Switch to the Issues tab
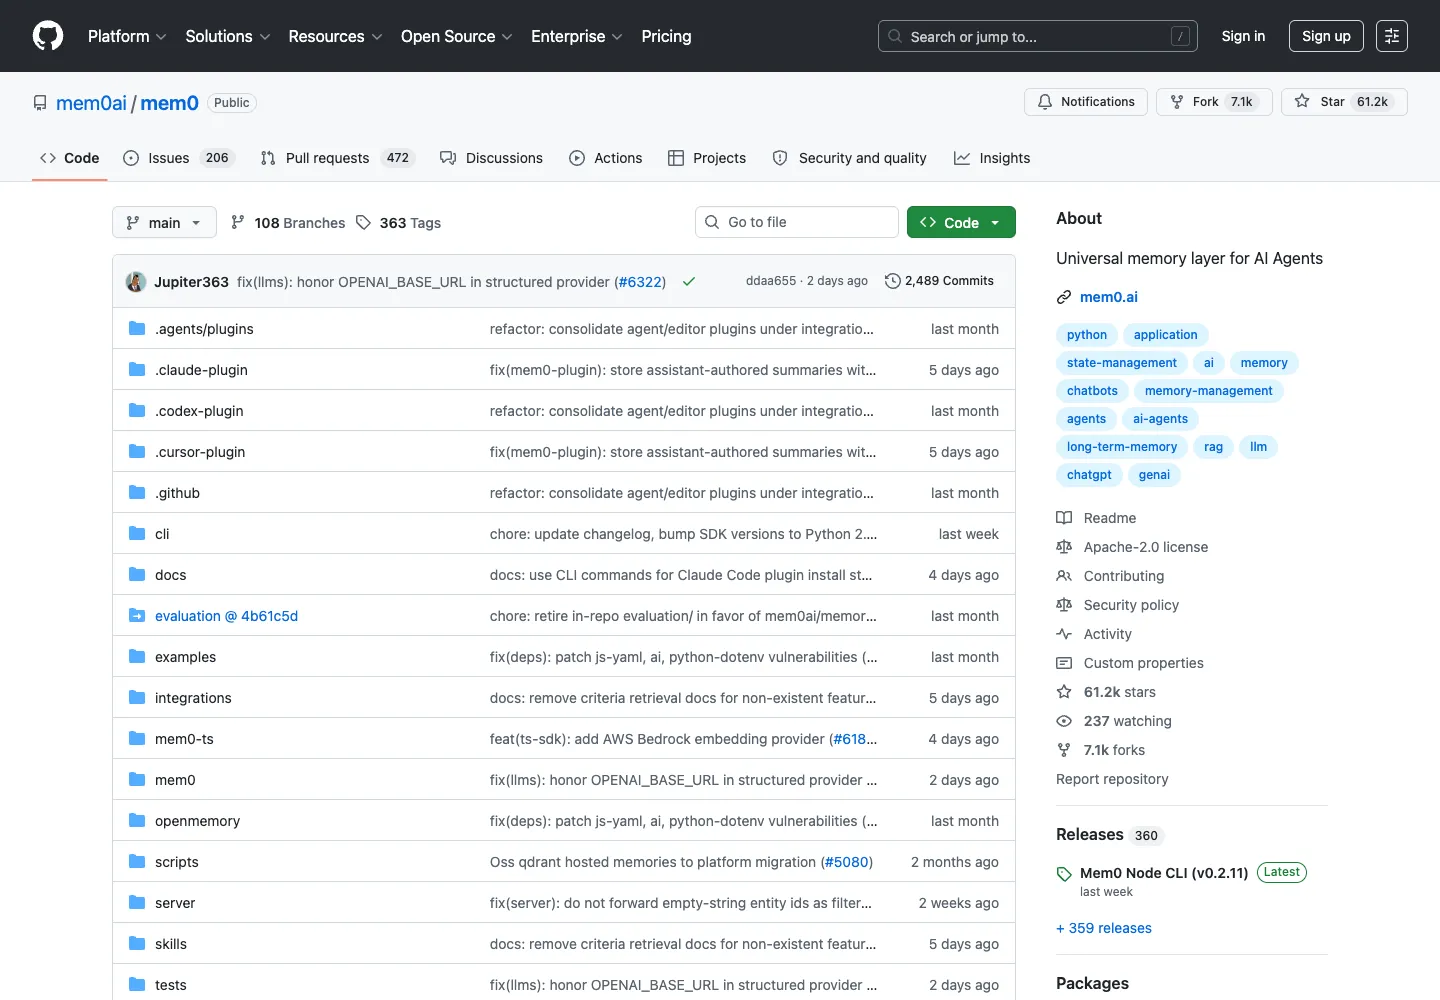Viewport: 1440px width, 1000px height. [x=178, y=158]
